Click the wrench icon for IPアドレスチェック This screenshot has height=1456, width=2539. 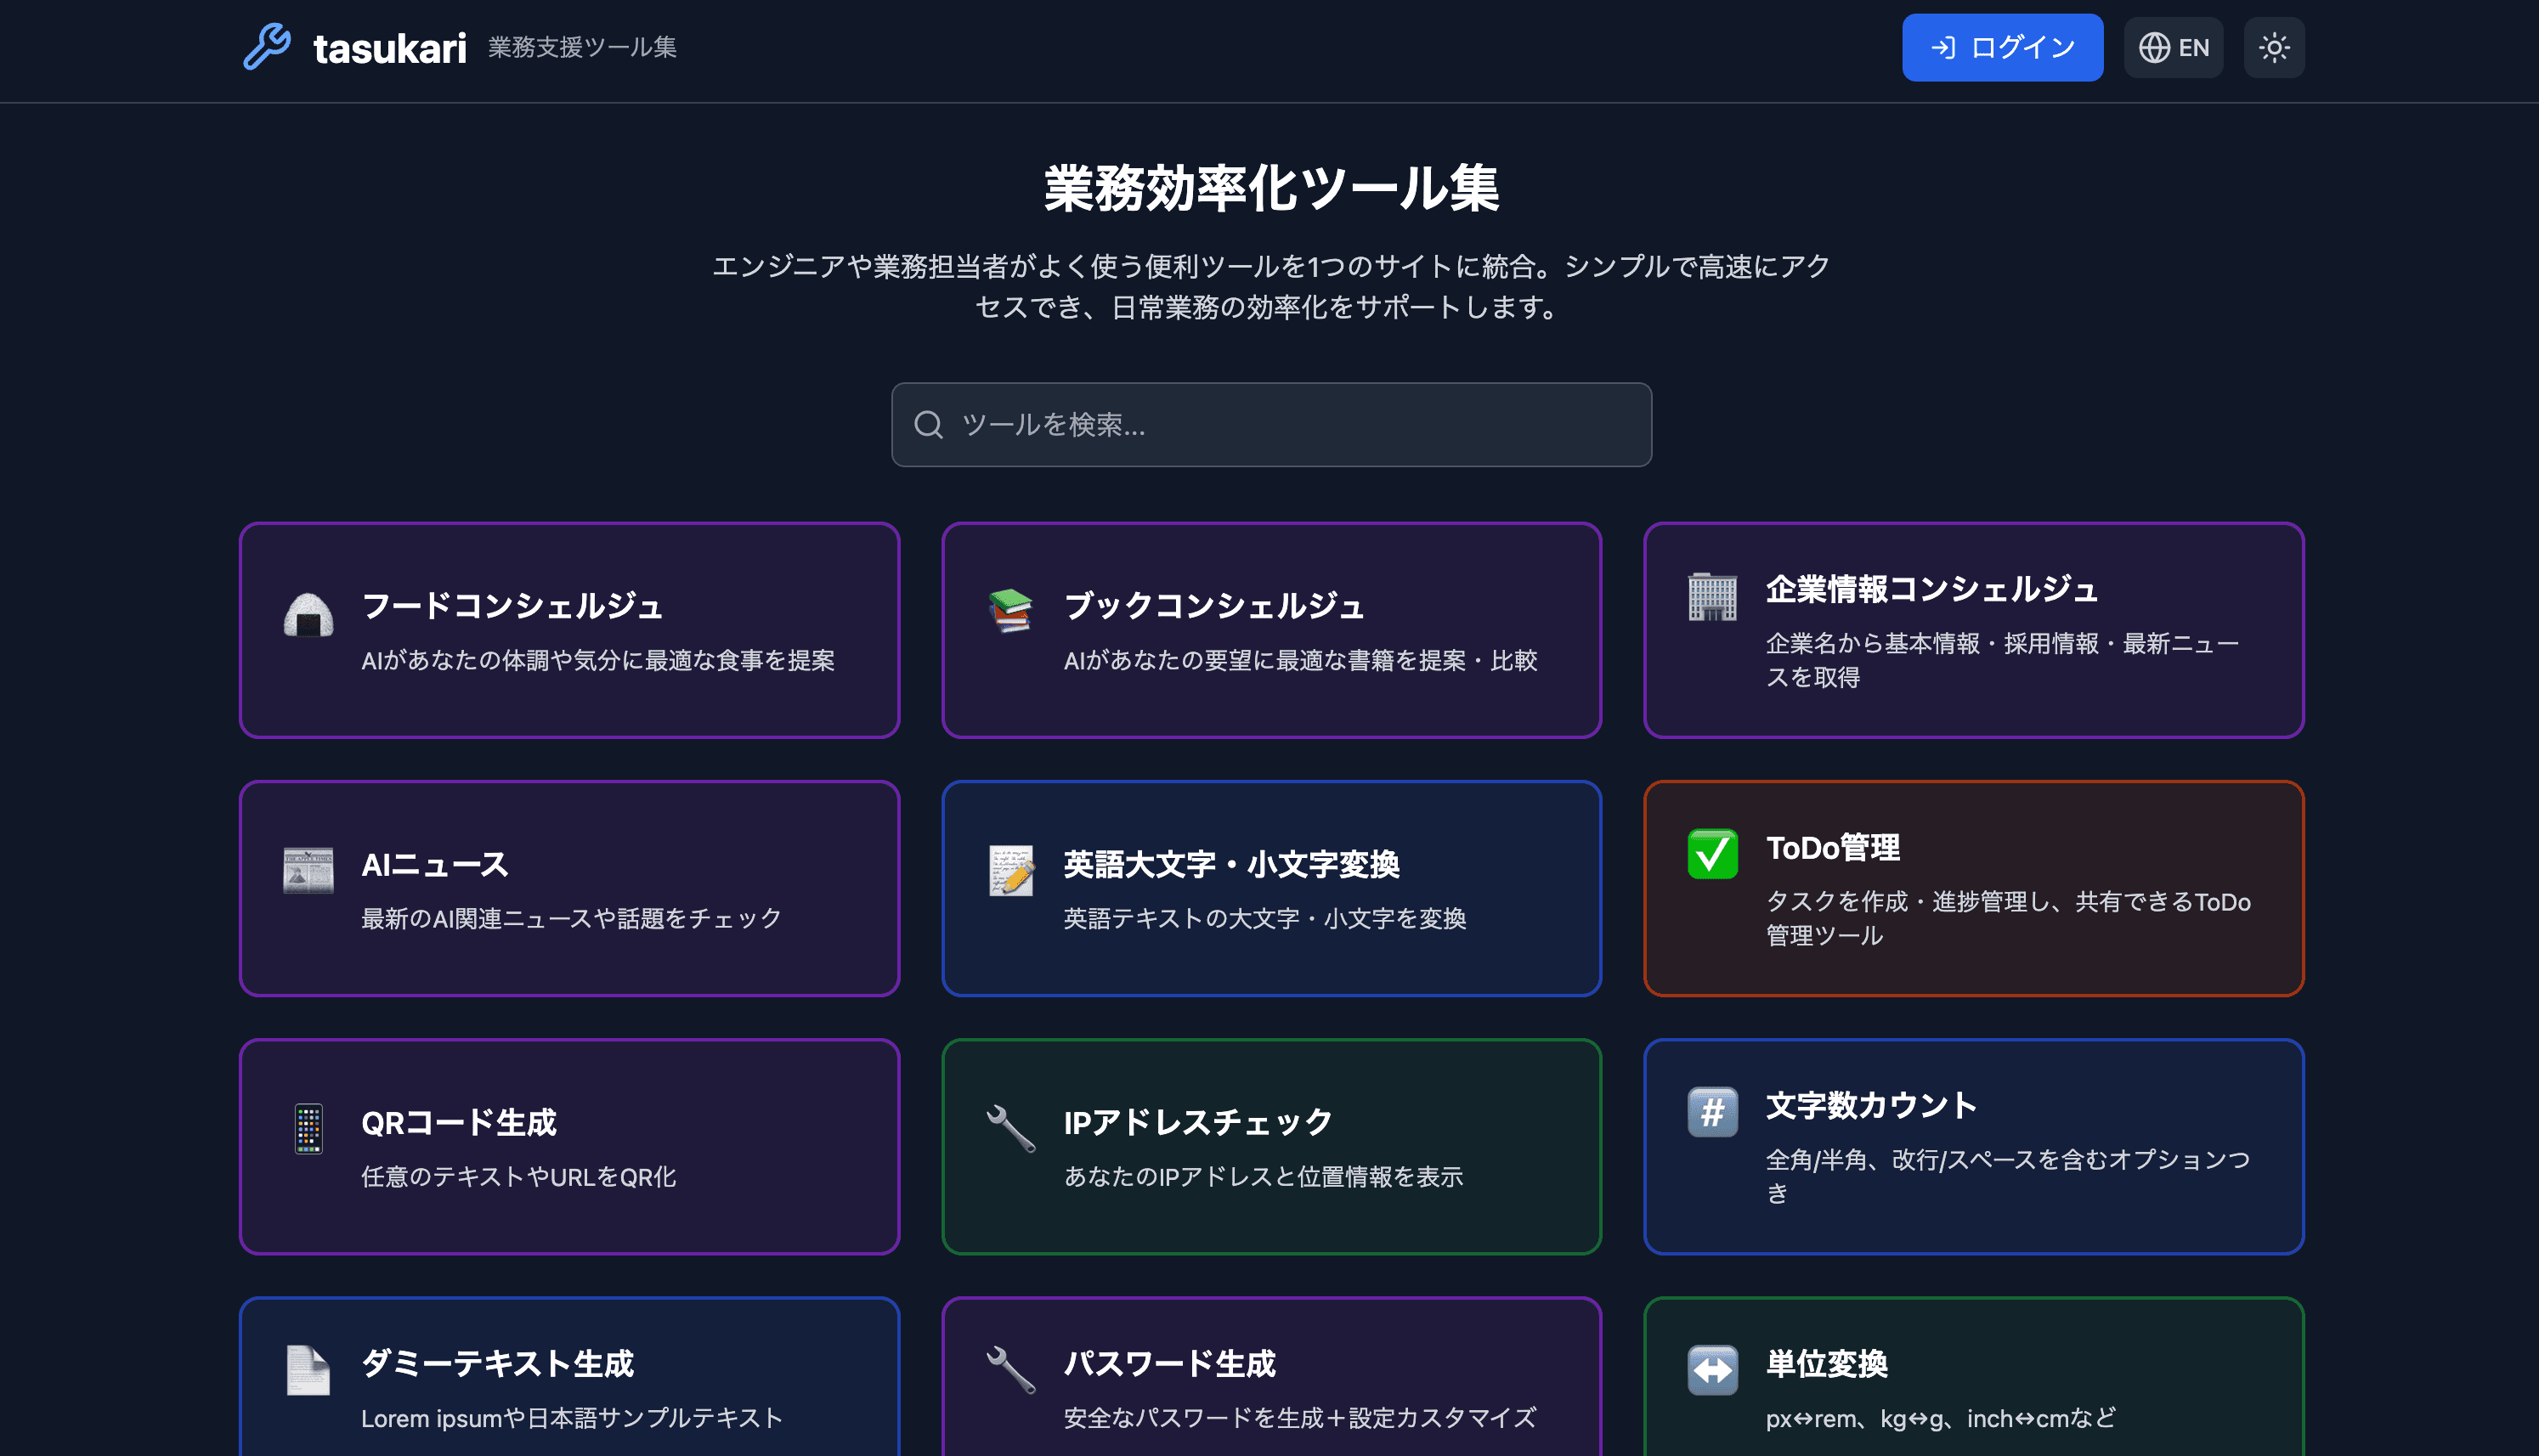point(1010,1129)
